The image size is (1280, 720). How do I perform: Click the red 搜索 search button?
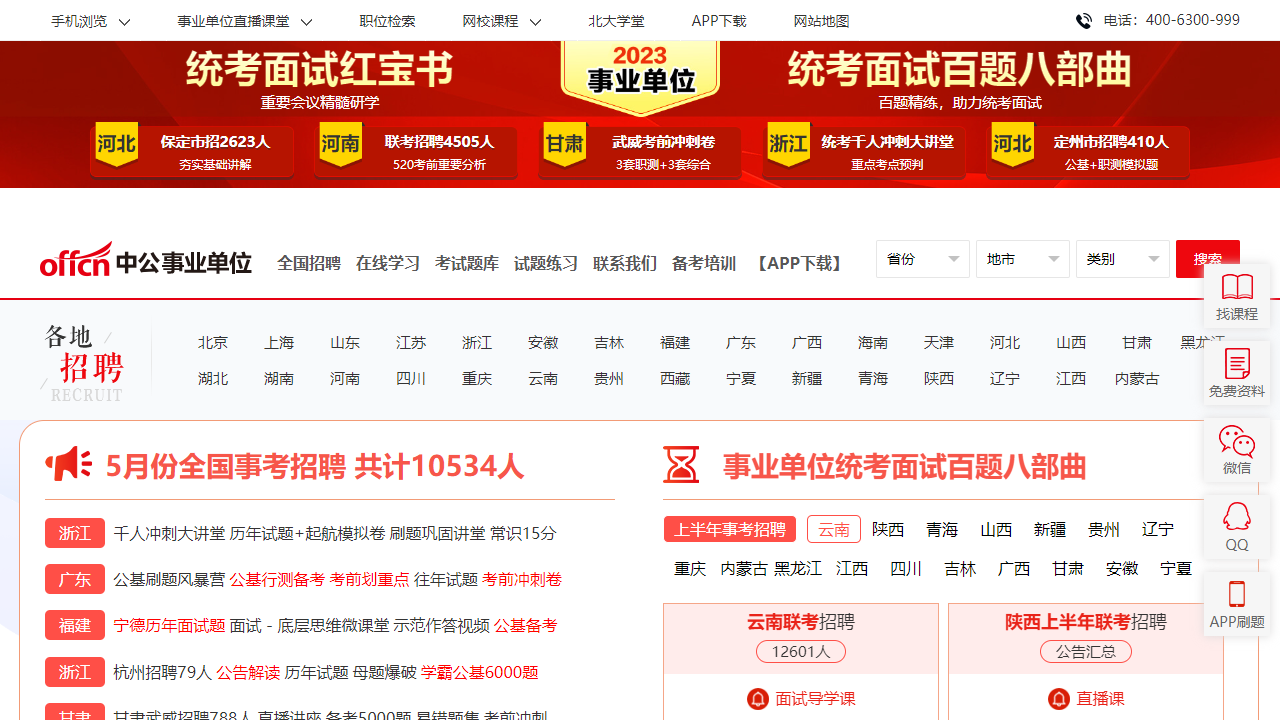click(x=1208, y=259)
